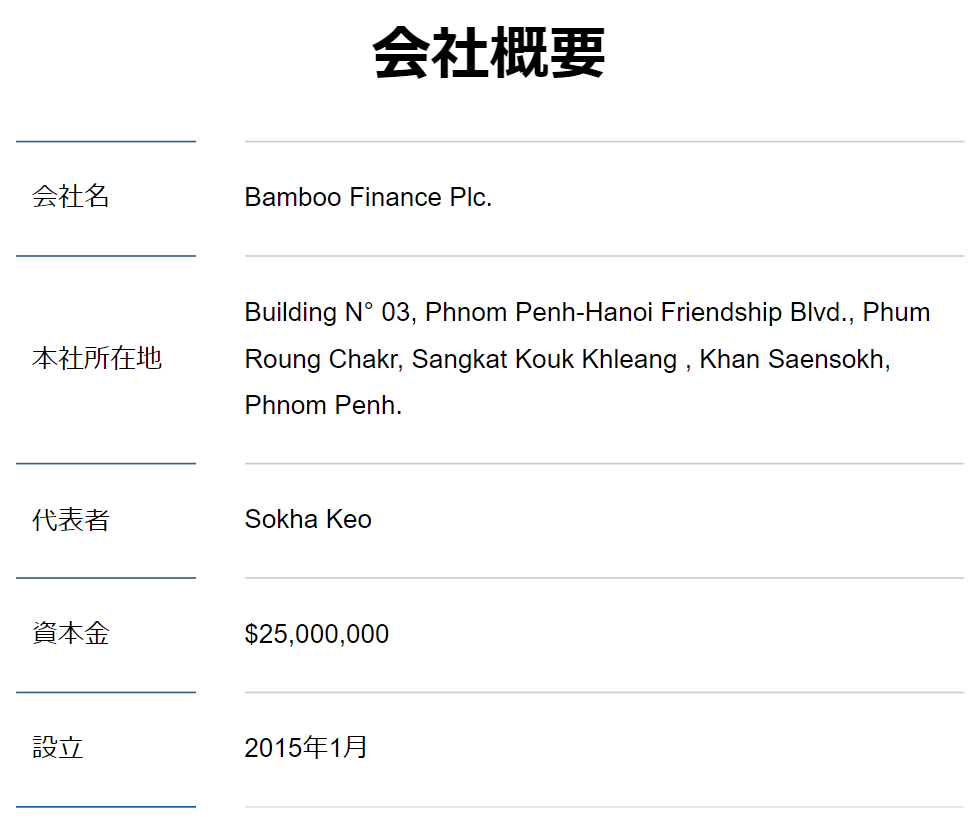Click the 2015年1月 establishment date
The height and width of the screenshot is (821, 977).
(306, 747)
